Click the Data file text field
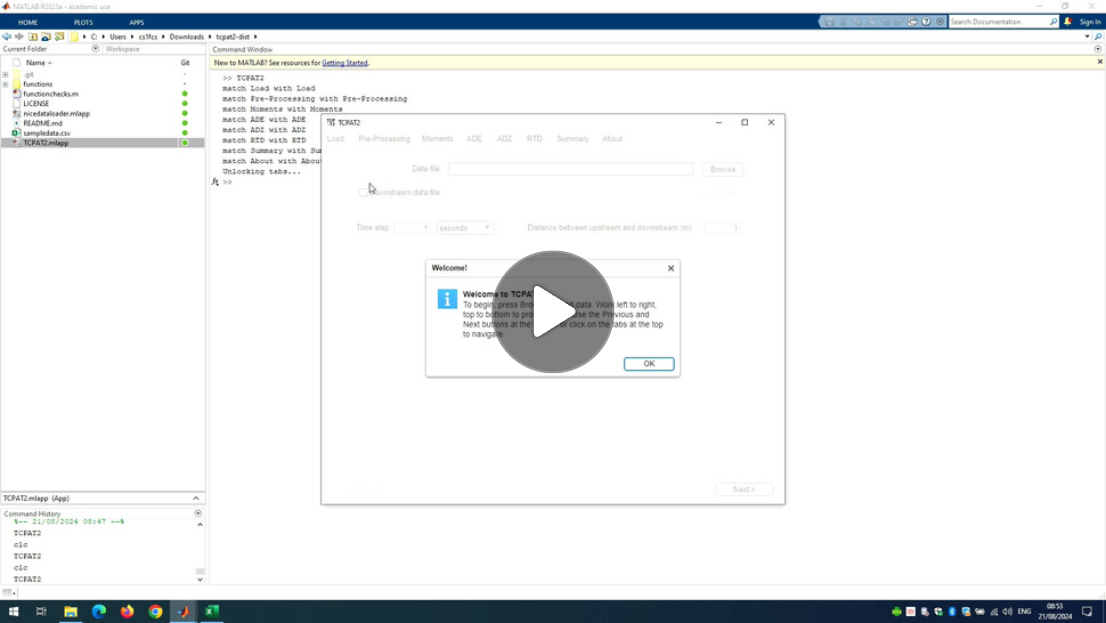Image resolution: width=1106 pixels, height=623 pixels. pos(570,169)
